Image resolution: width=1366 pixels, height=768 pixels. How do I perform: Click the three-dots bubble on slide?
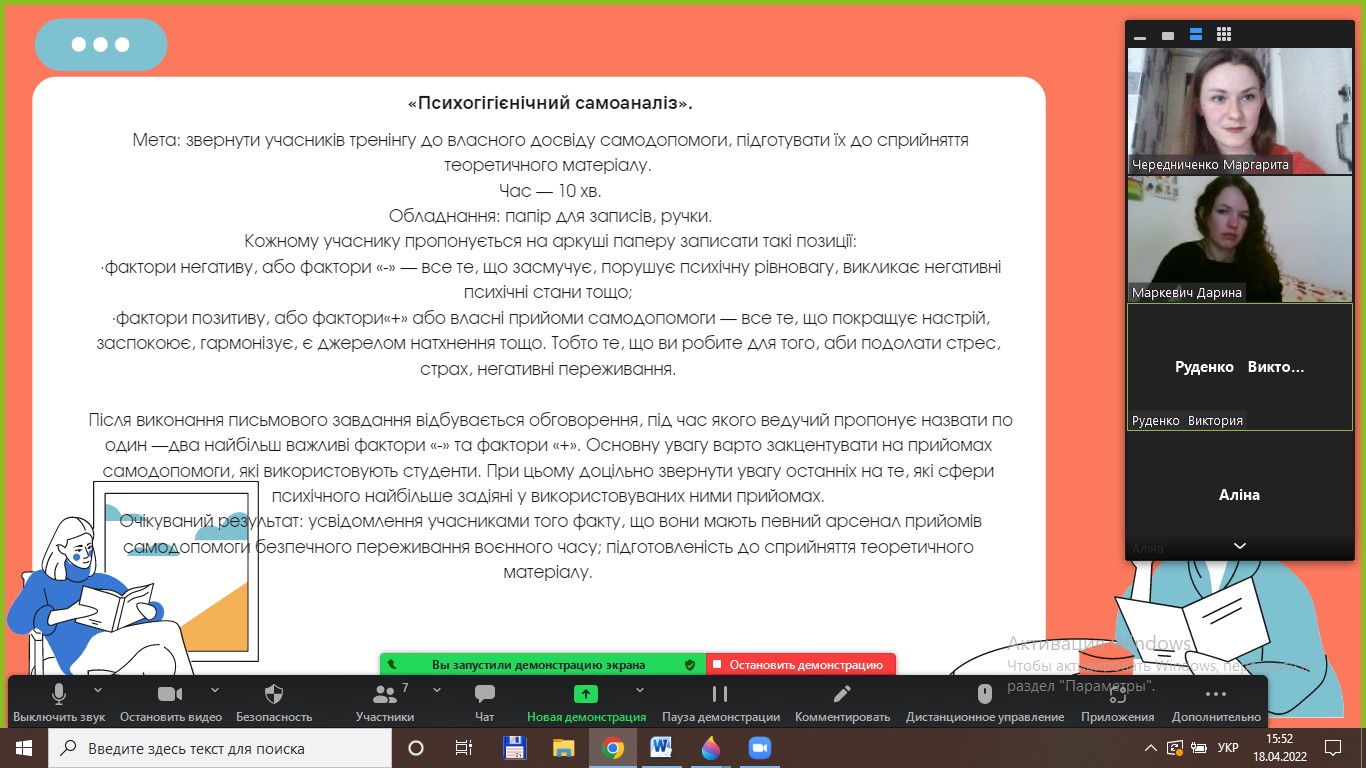pyautogui.click(x=101, y=45)
